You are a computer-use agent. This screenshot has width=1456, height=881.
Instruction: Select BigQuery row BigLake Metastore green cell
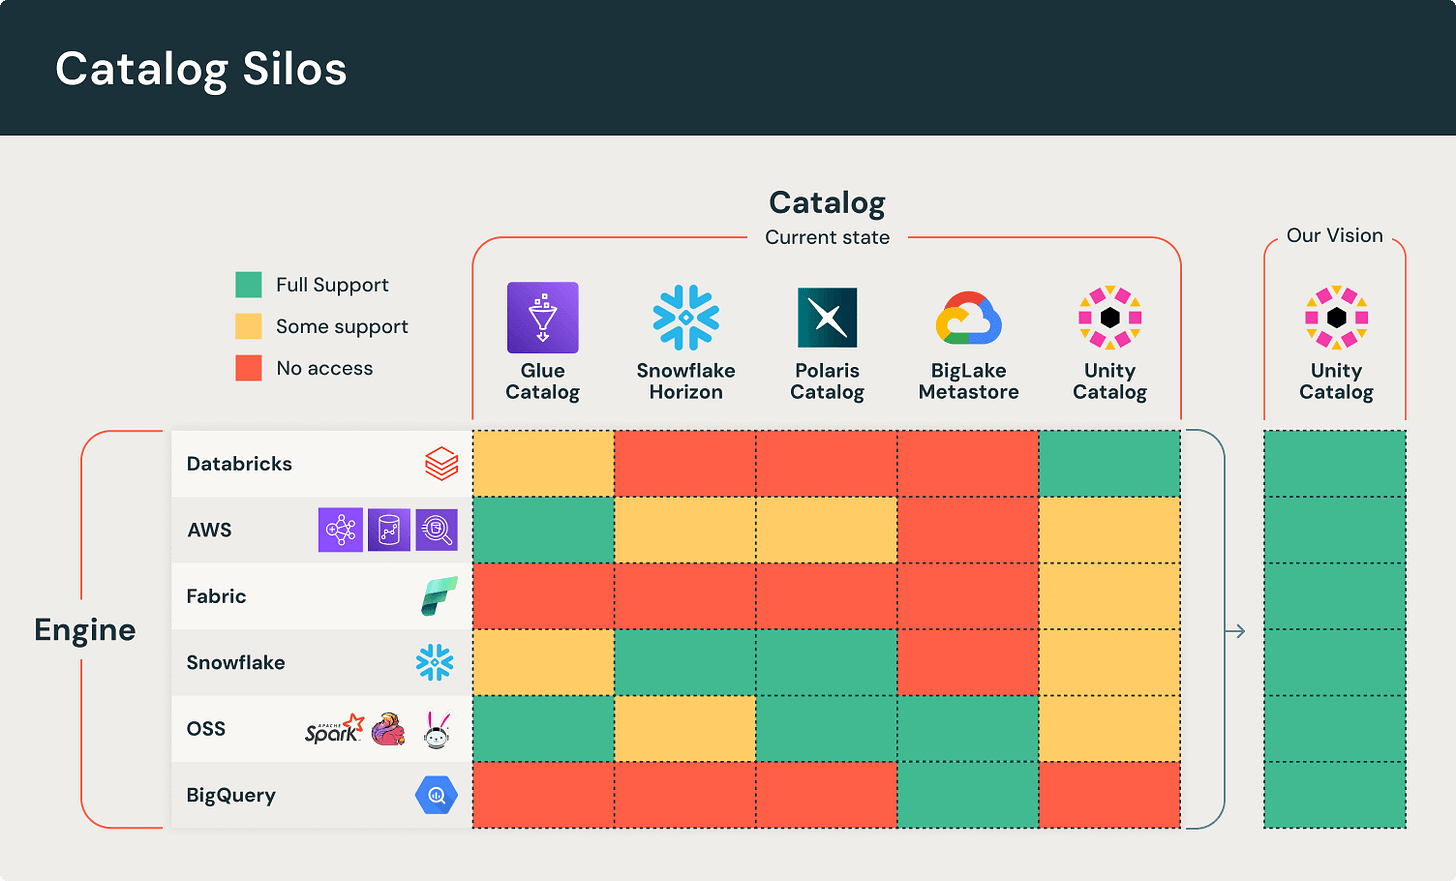pos(968,795)
